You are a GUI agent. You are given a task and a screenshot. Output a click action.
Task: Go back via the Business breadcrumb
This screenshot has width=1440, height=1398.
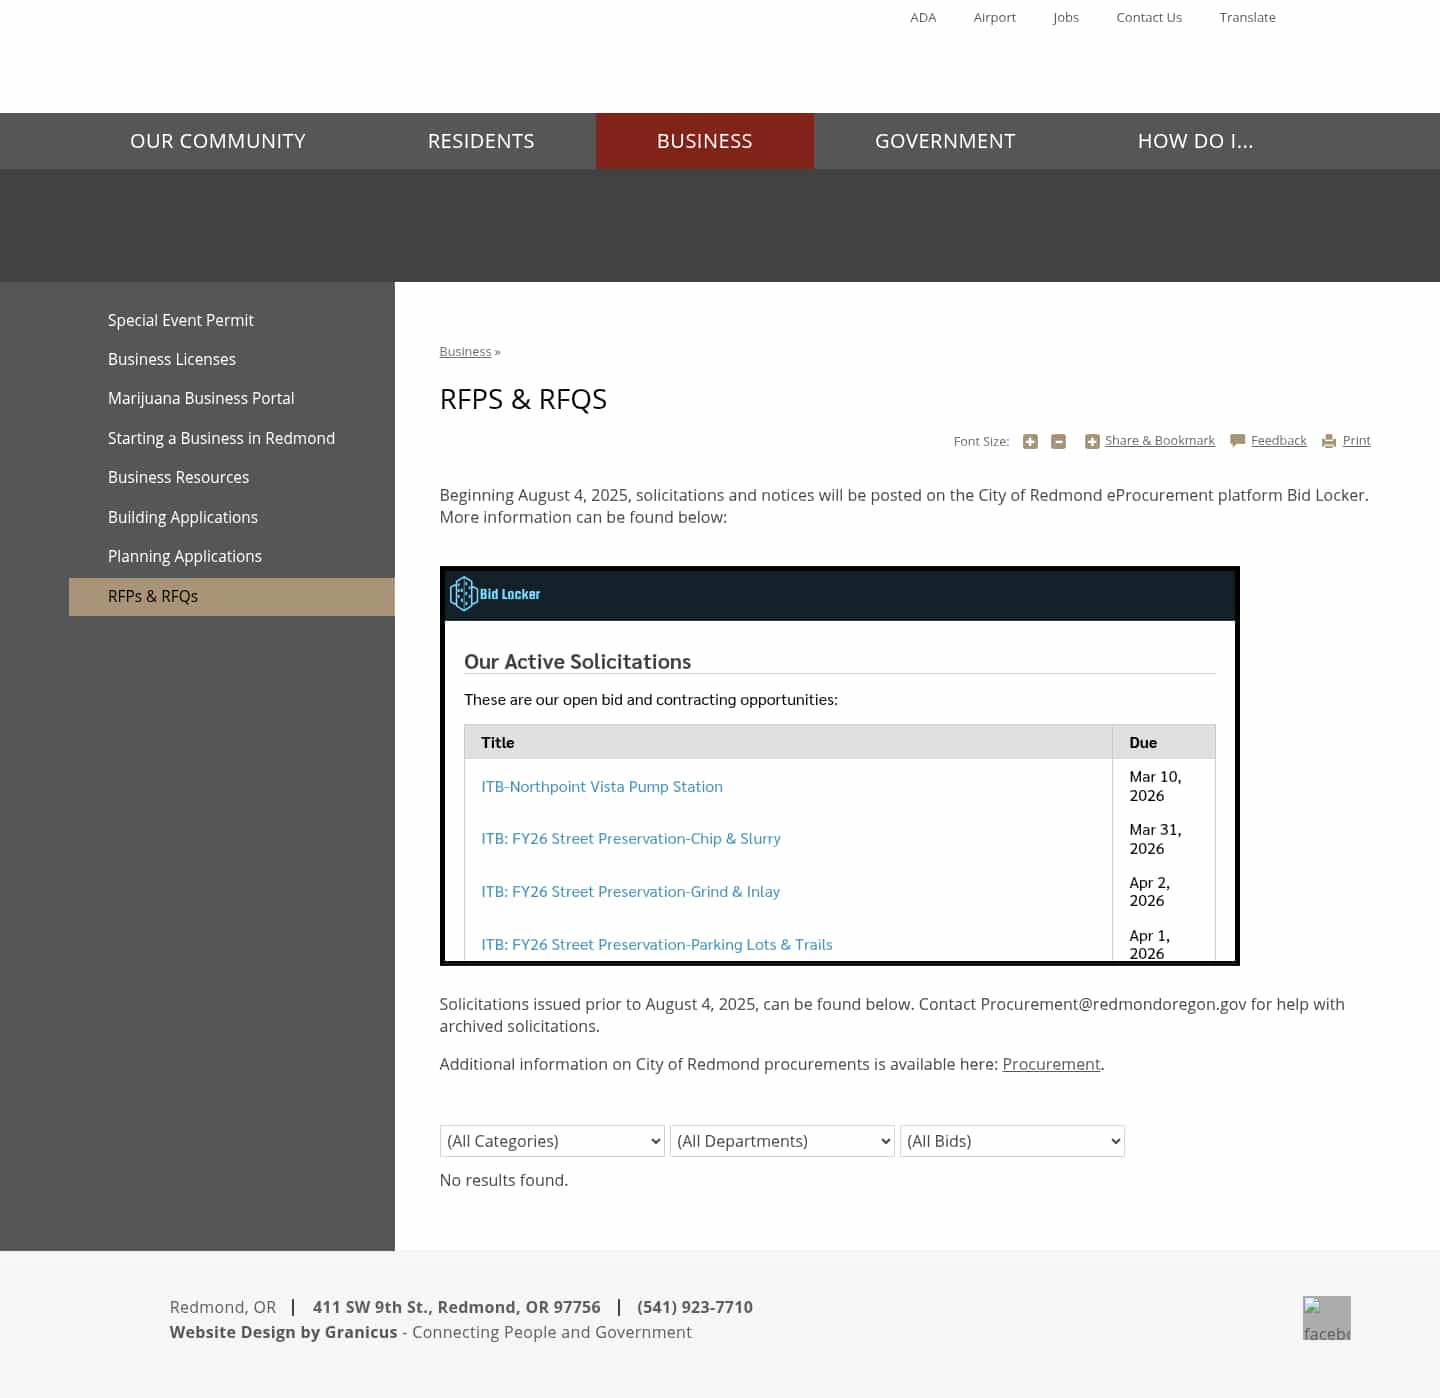click(x=465, y=351)
